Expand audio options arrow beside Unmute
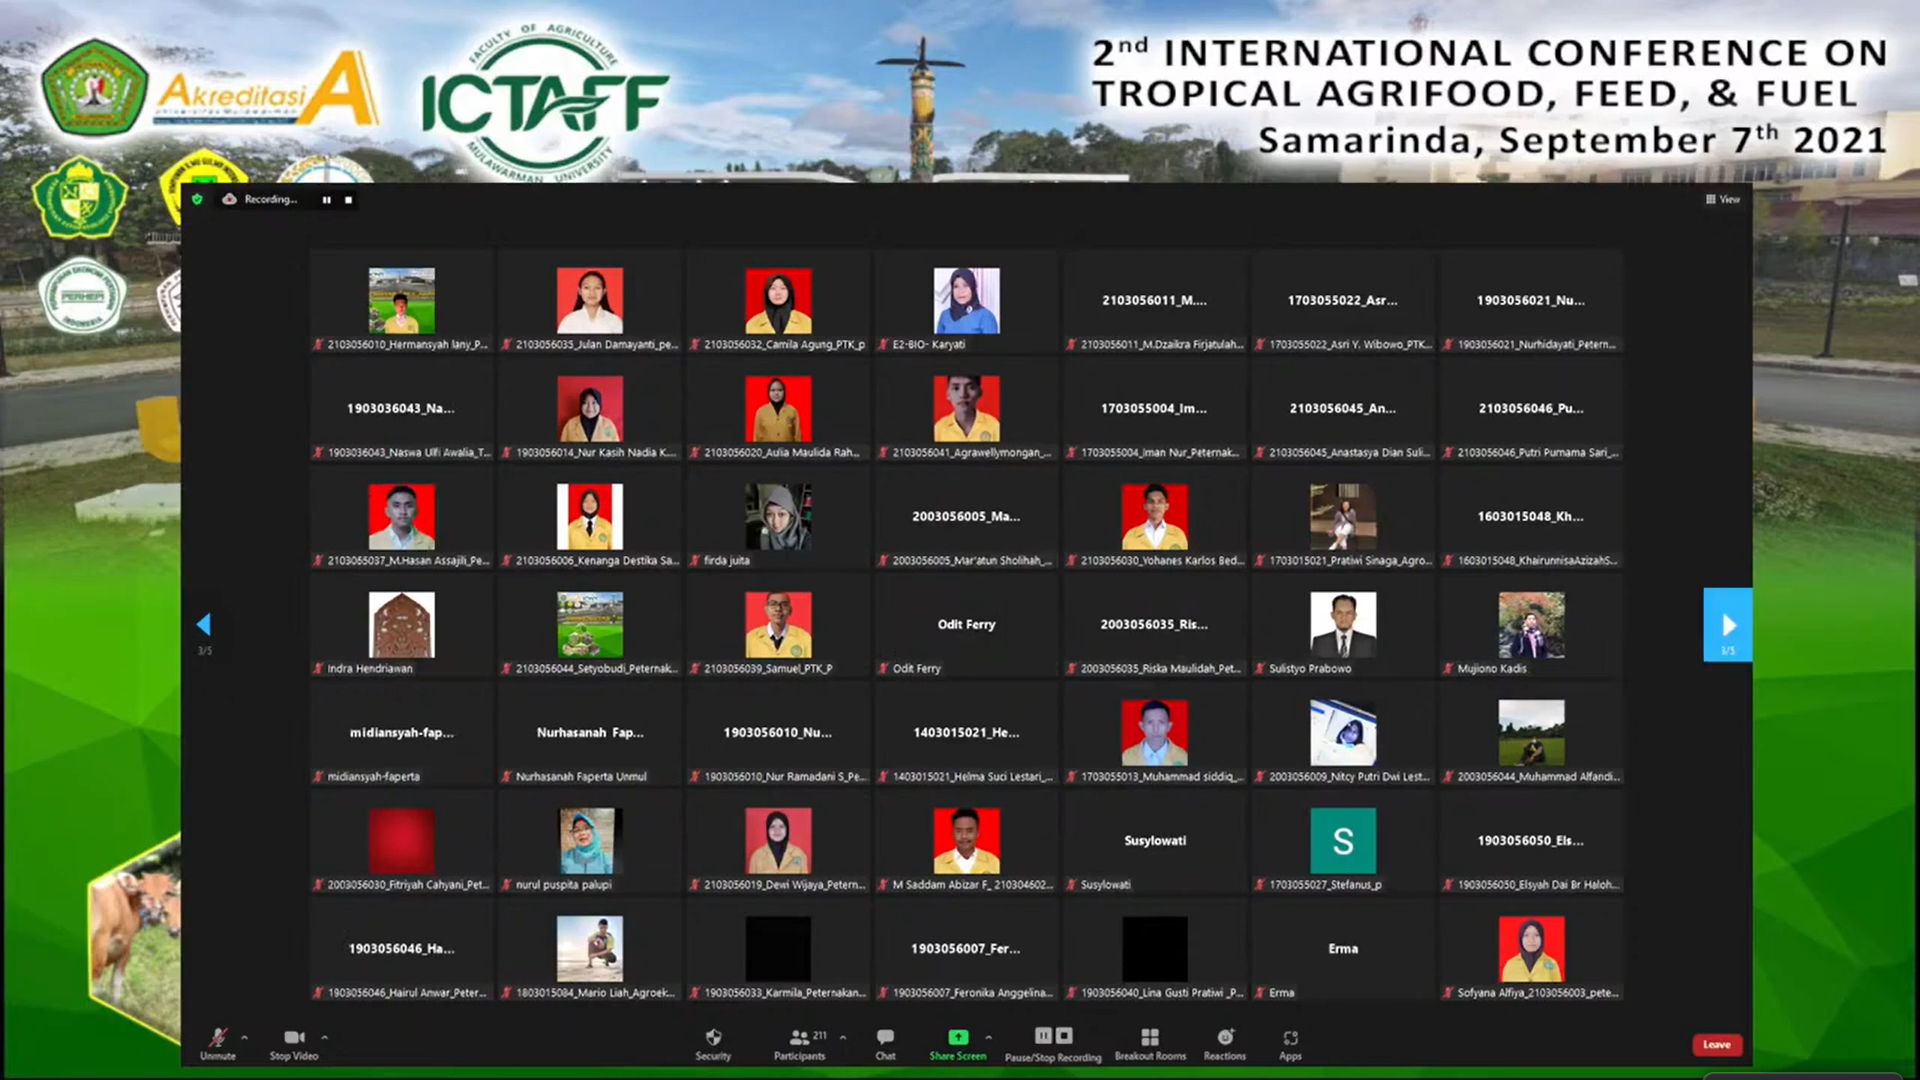Screen dimensions: 1920x1080 (x=244, y=1037)
